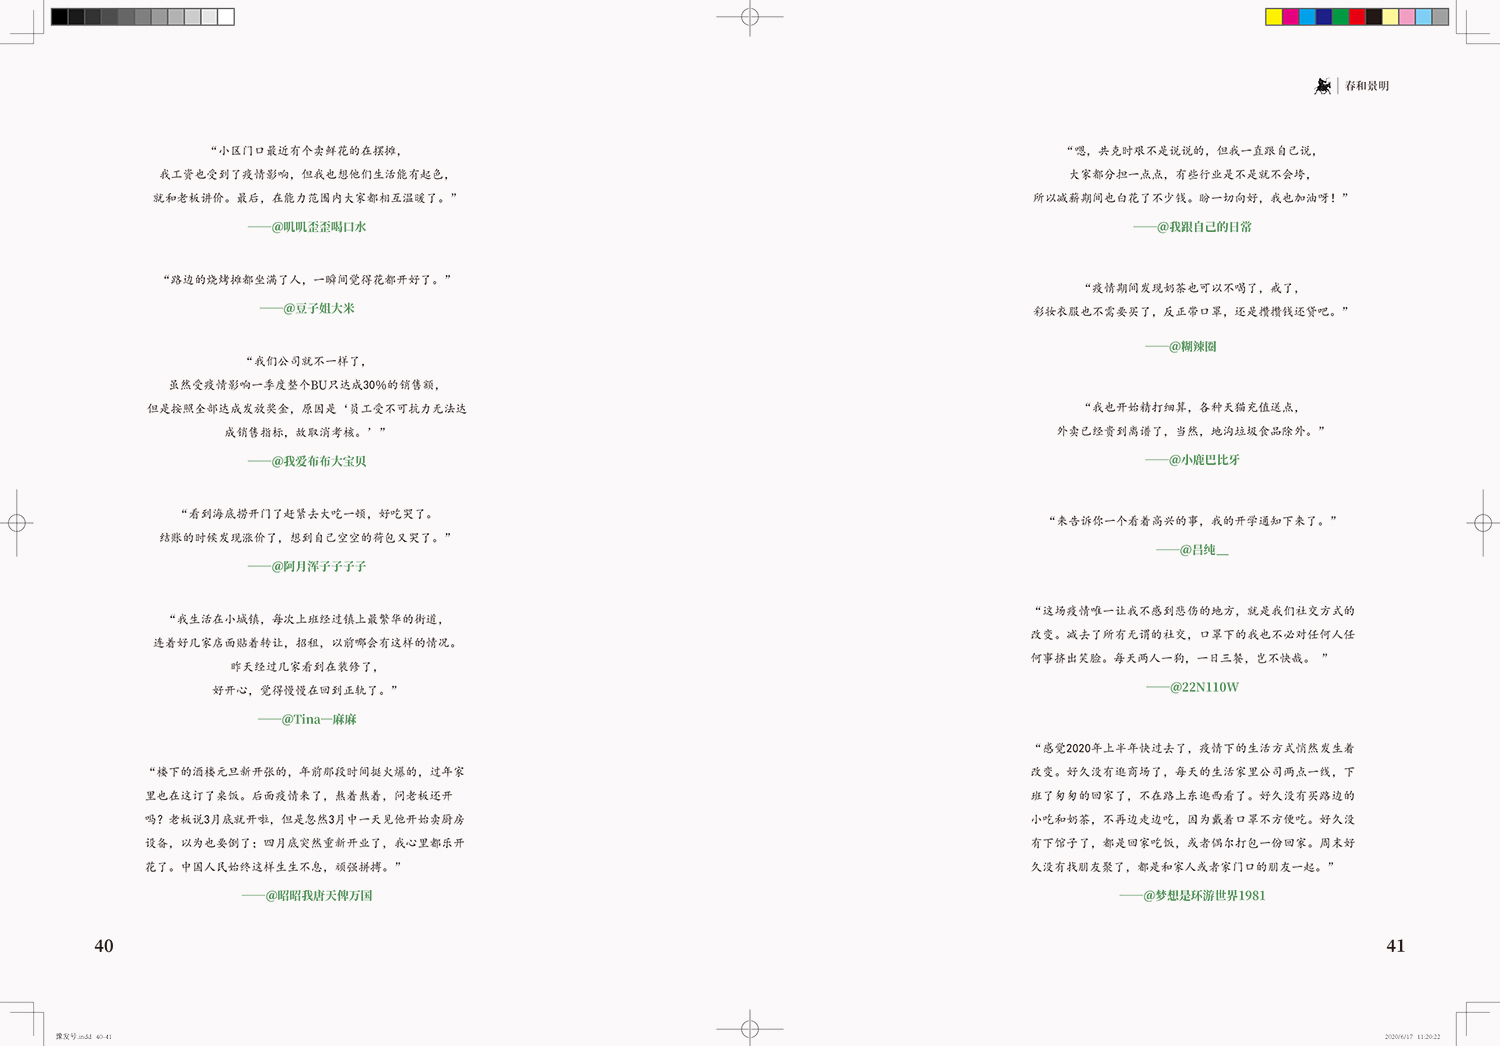Click page number 40
The width and height of the screenshot is (1500, 1046).
pos(104,946)
